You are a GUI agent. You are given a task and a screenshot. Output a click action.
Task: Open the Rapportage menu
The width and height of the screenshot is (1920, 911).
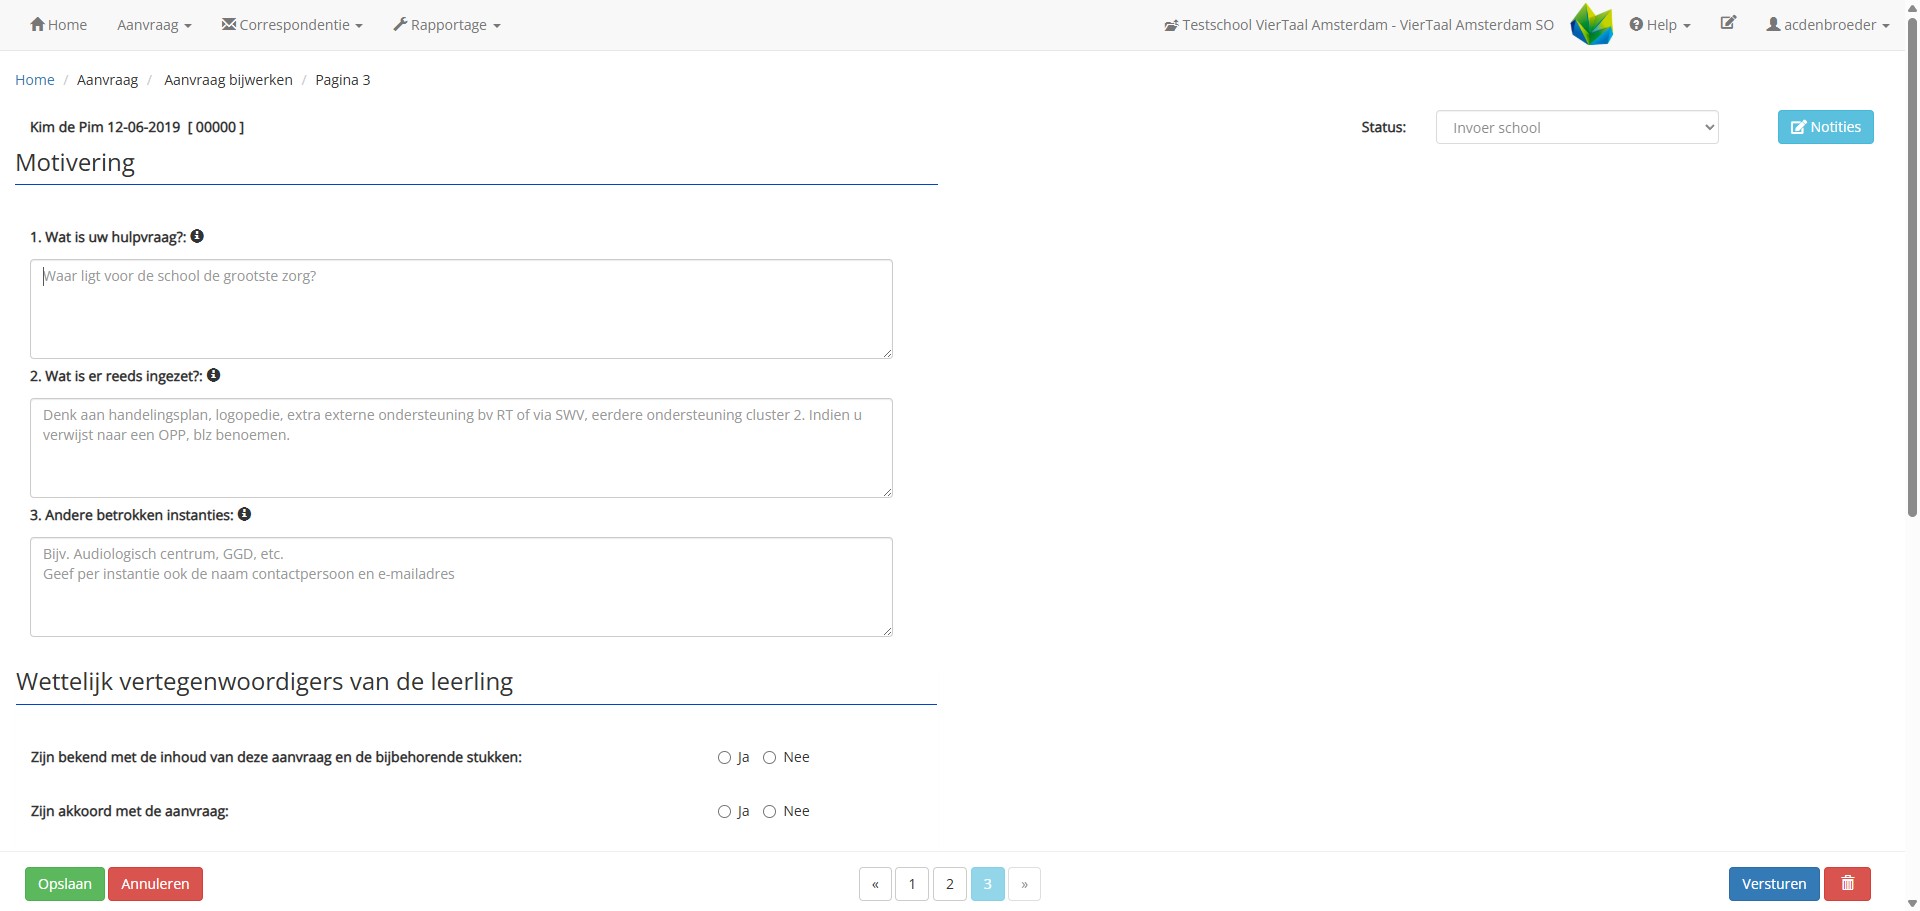coord(447,25)
